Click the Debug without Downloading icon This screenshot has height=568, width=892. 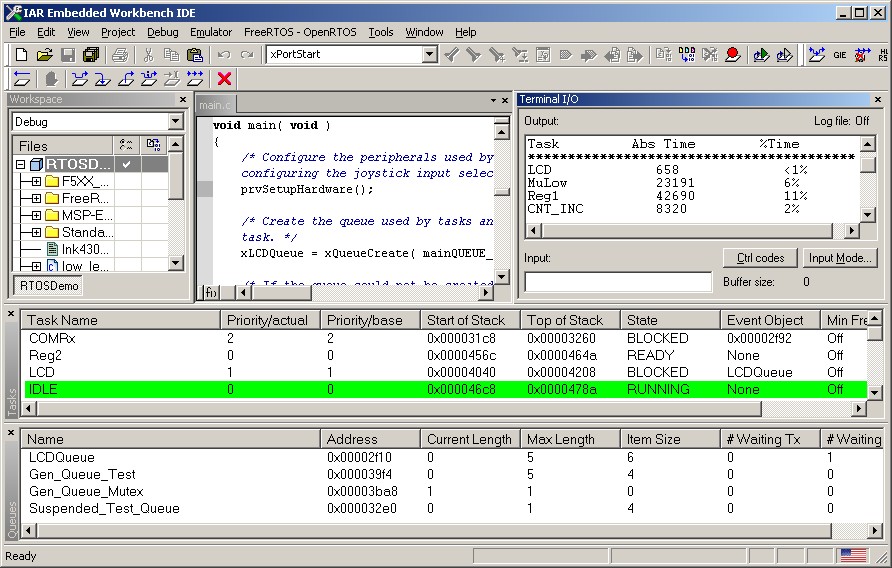(784, 55)
